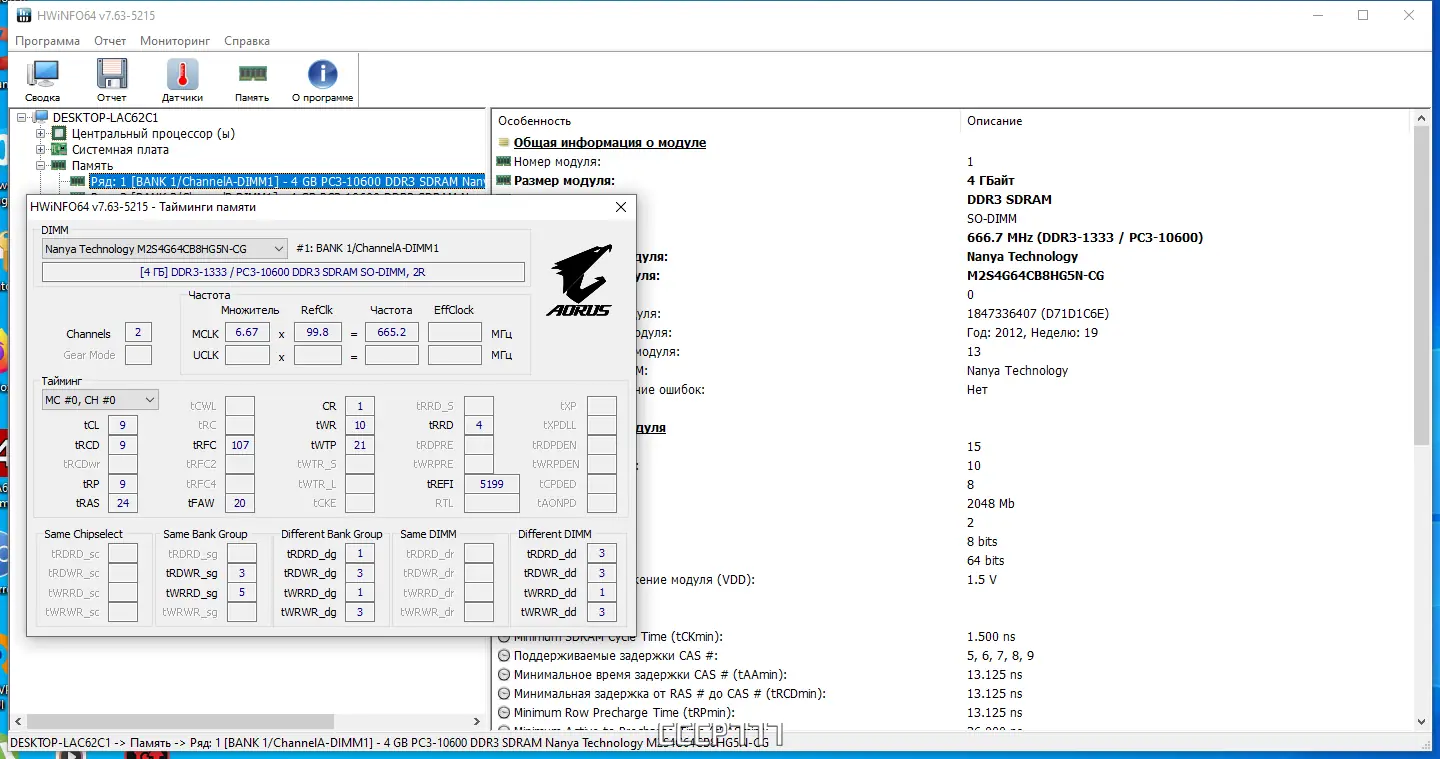This screenshot has height=759, width=1440.
Task: Click the HWiNFO64 app icon in title bar
Action: [x=23, y=15]
